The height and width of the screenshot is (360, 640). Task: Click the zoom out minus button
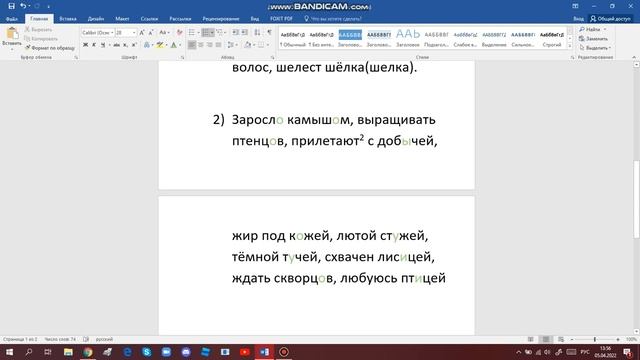click(x=572, y=339)
